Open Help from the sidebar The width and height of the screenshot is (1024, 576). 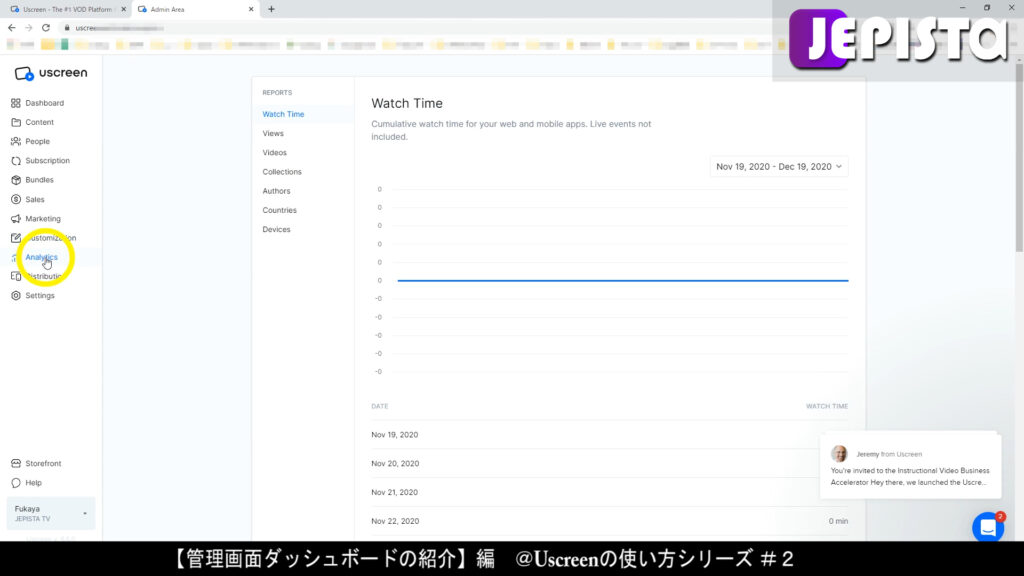point(33,483)
